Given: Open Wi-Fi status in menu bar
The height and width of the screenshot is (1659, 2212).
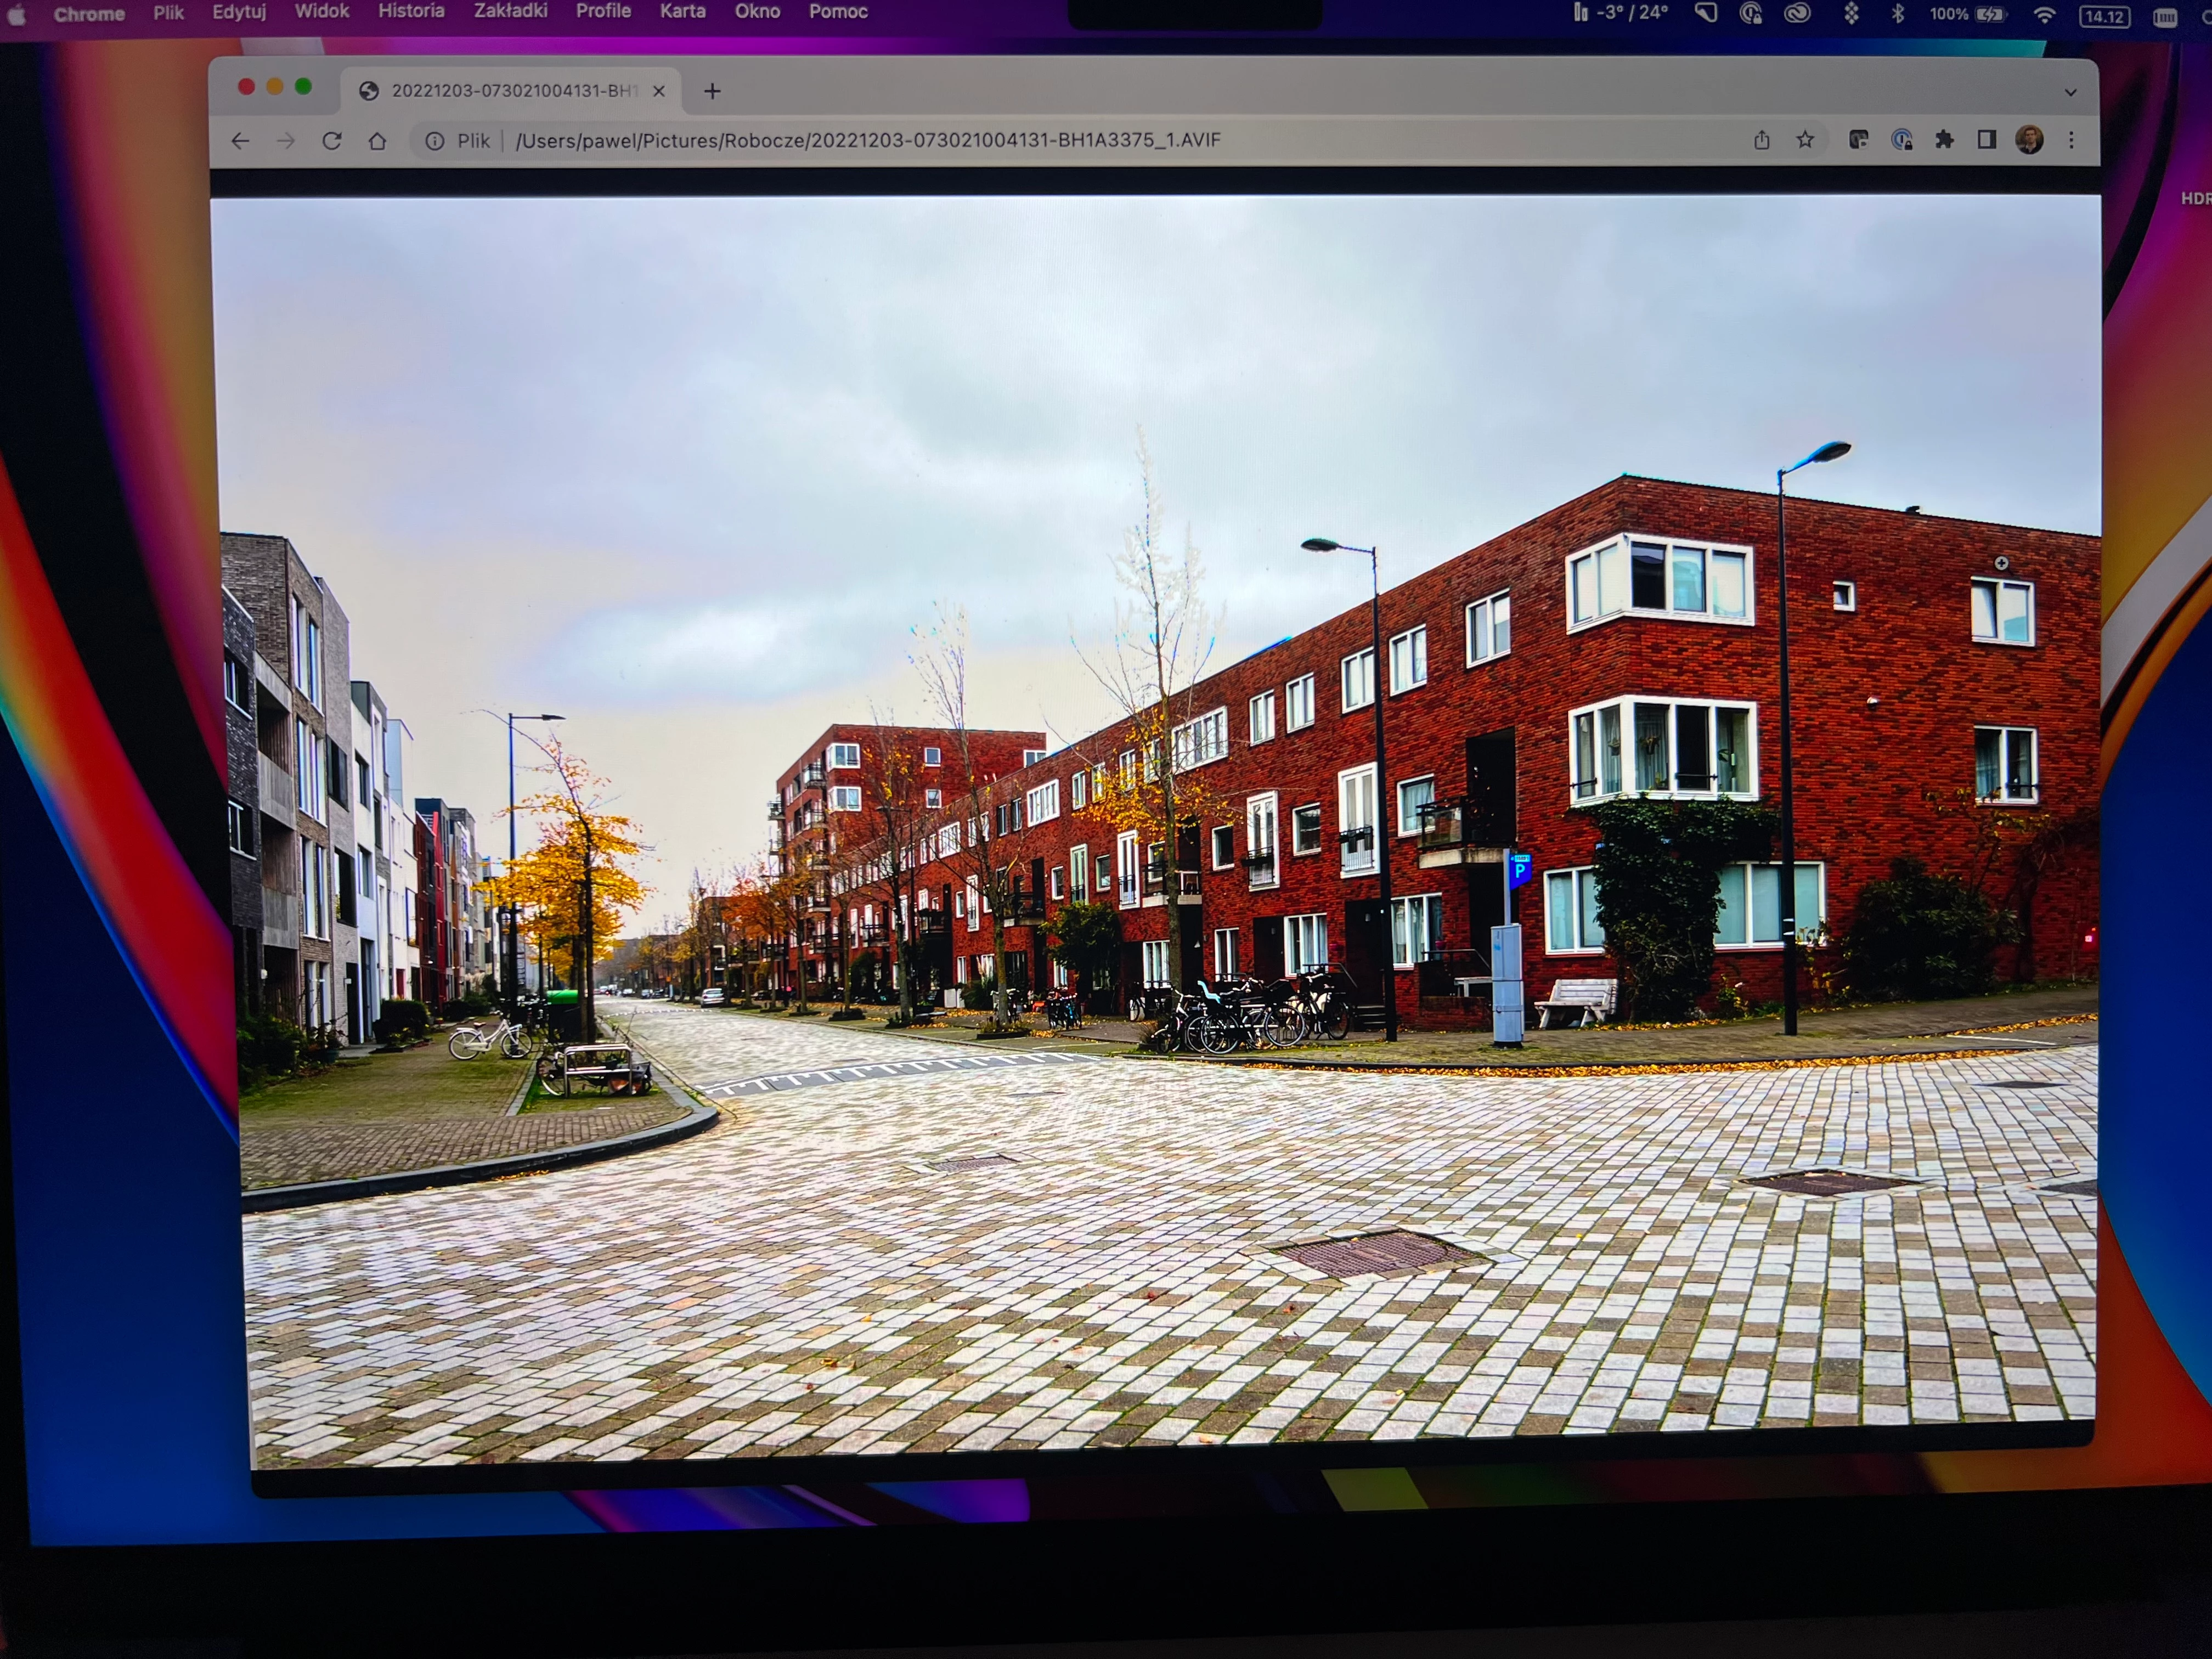Looking at the screenshot, I should 2044,15.
